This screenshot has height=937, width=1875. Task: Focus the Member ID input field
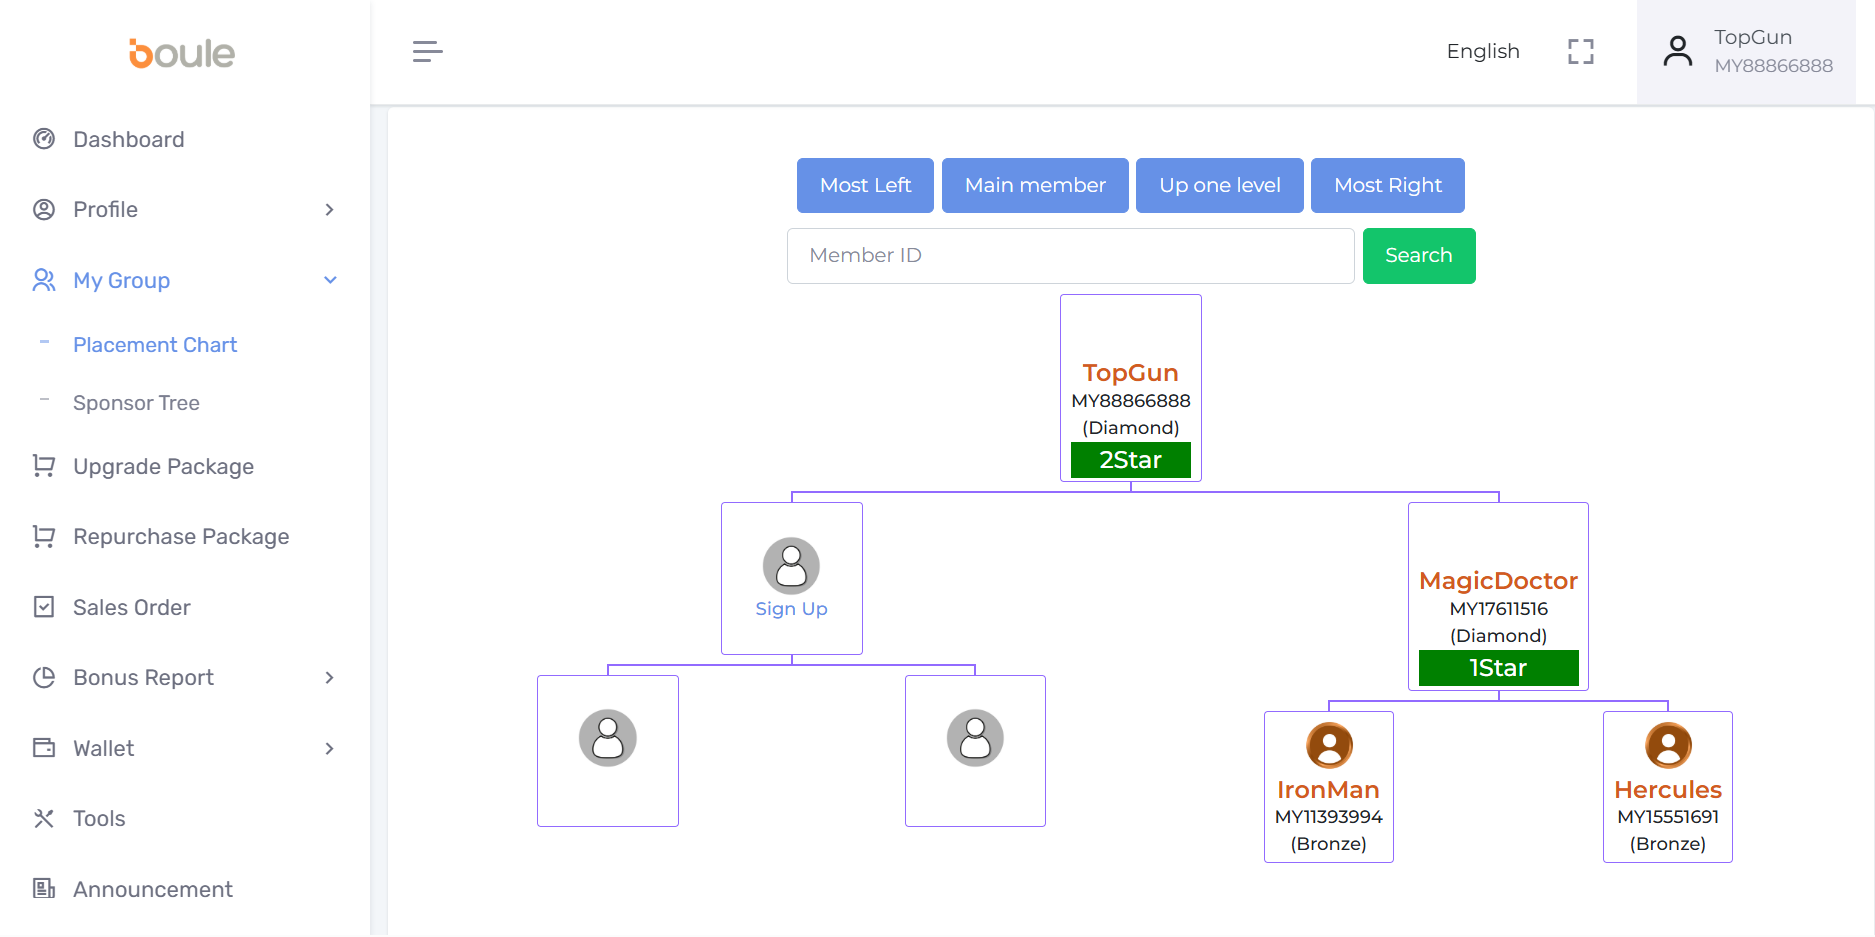click(x=1070, y=256)
